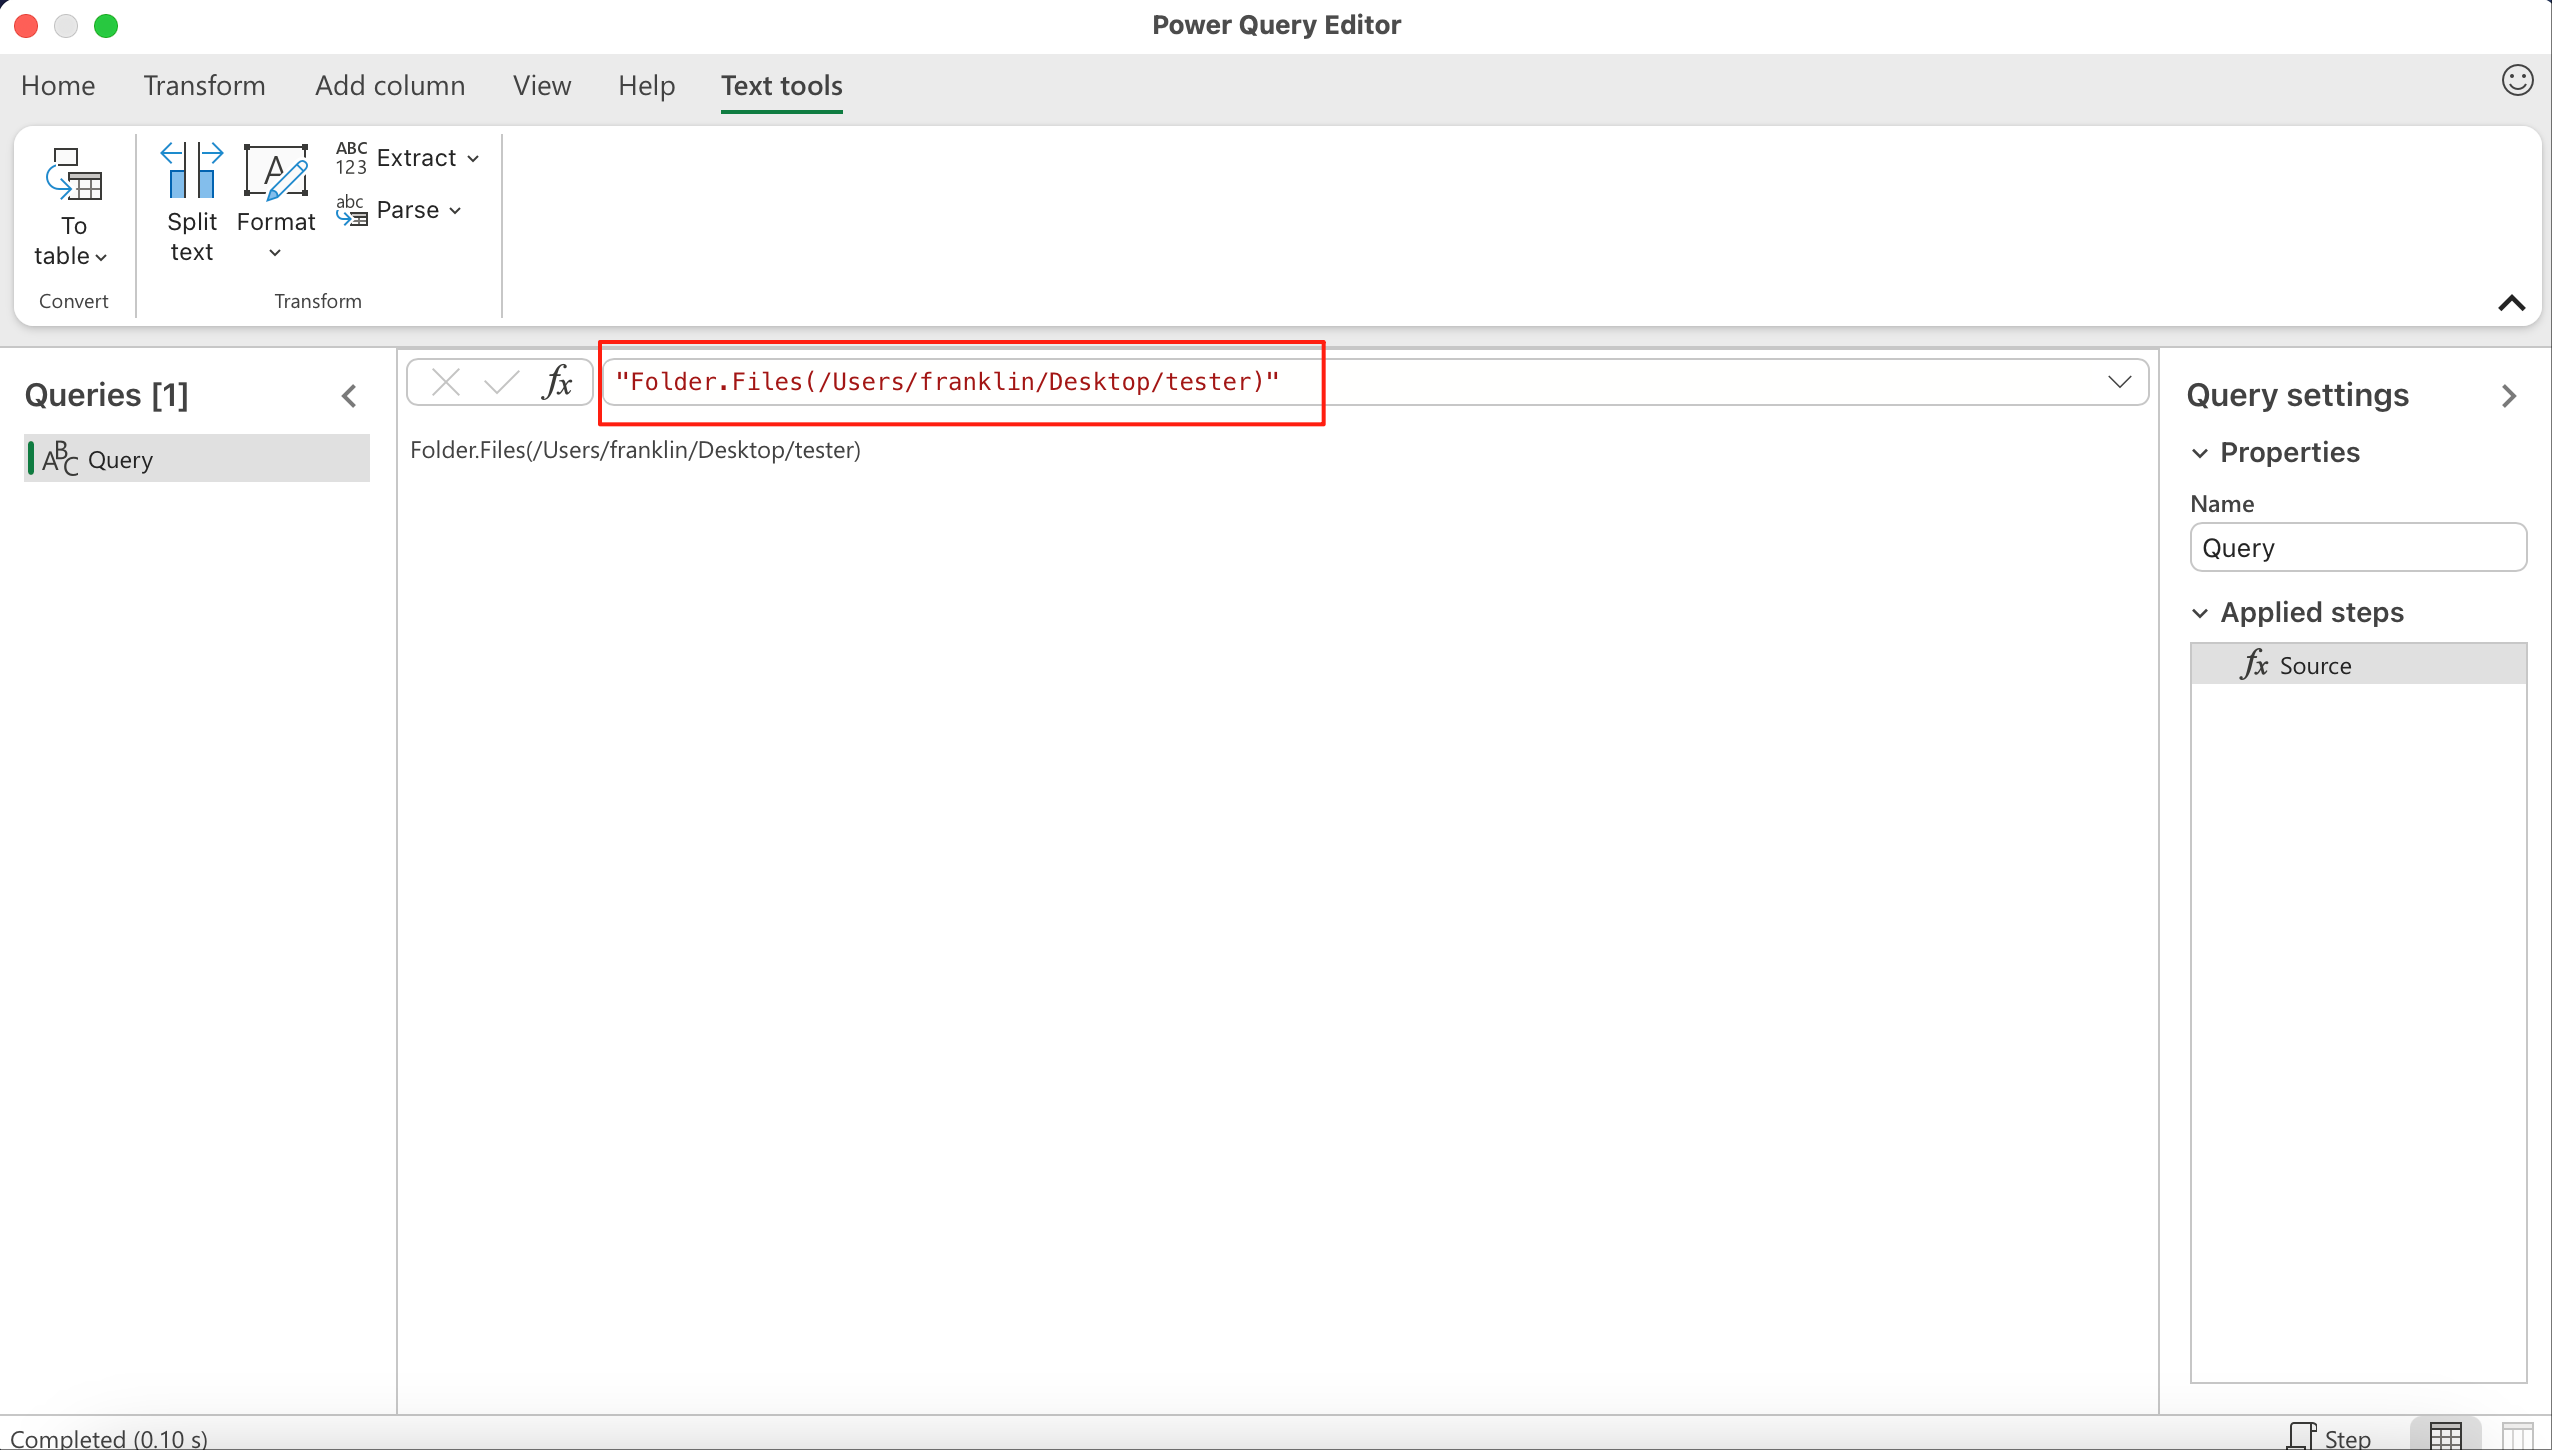Image resolution: width=2552 pixels, height=1450 pixels.
Task: Click the Completed status text
Action: click(x=109, y=1438)
